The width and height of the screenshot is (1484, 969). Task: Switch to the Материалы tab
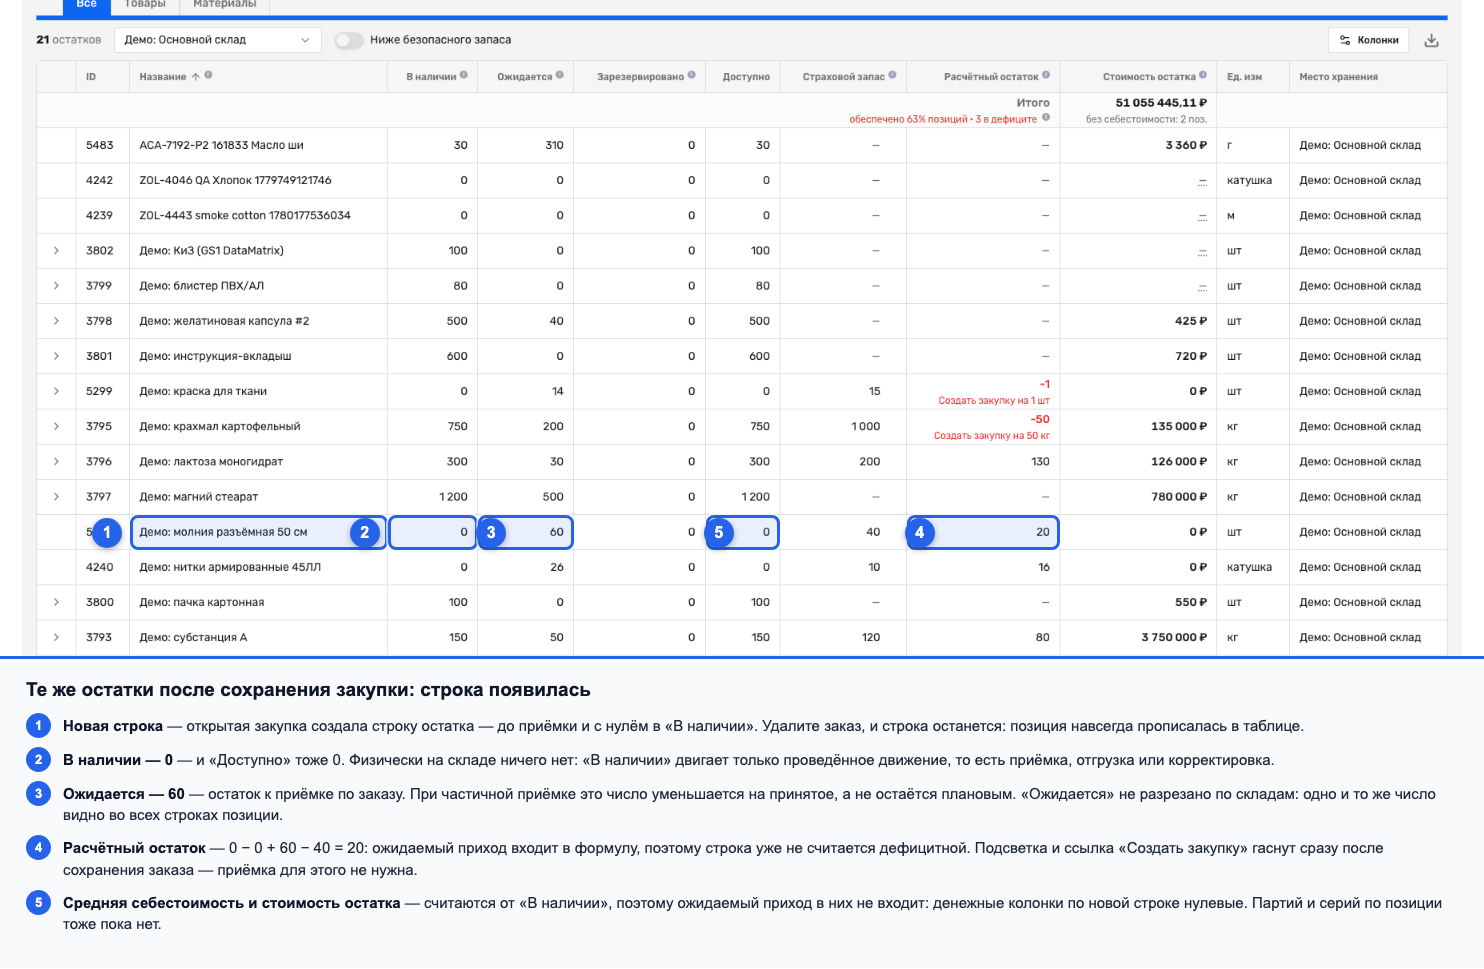click(225, 4)
